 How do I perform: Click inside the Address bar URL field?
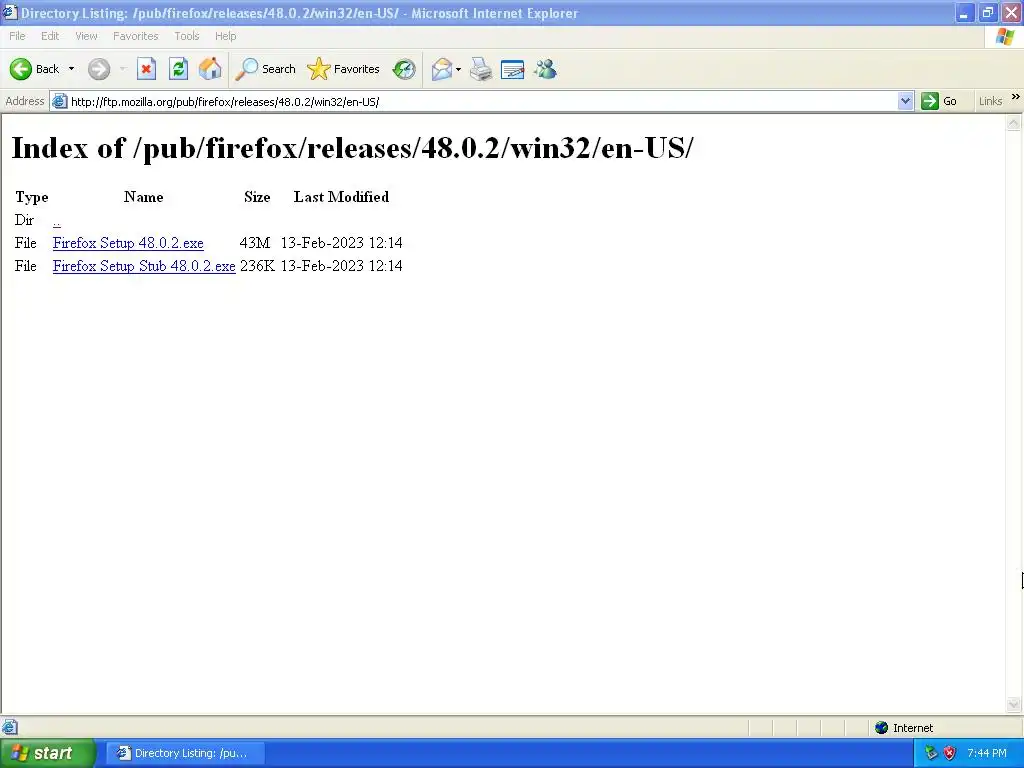click(x=482, y=101)
